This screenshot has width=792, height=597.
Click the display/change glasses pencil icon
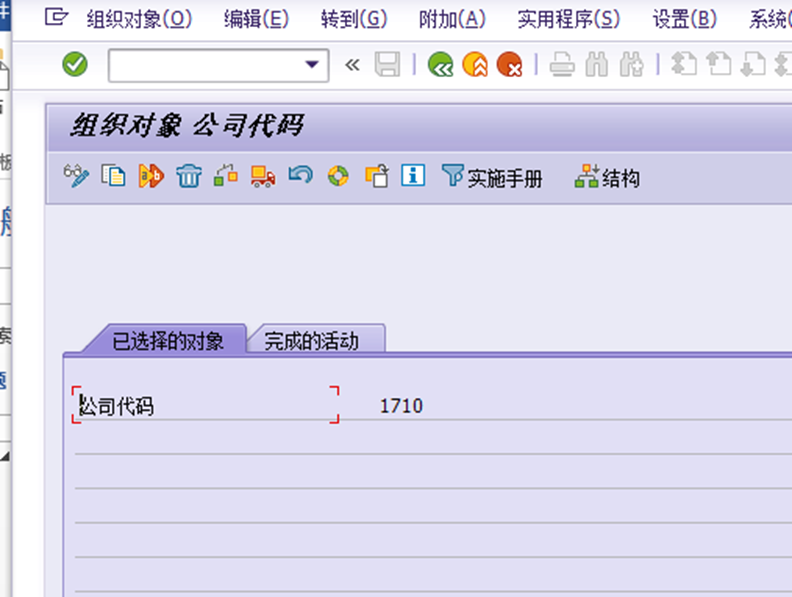pyautogui.click(x=76, y=176)
